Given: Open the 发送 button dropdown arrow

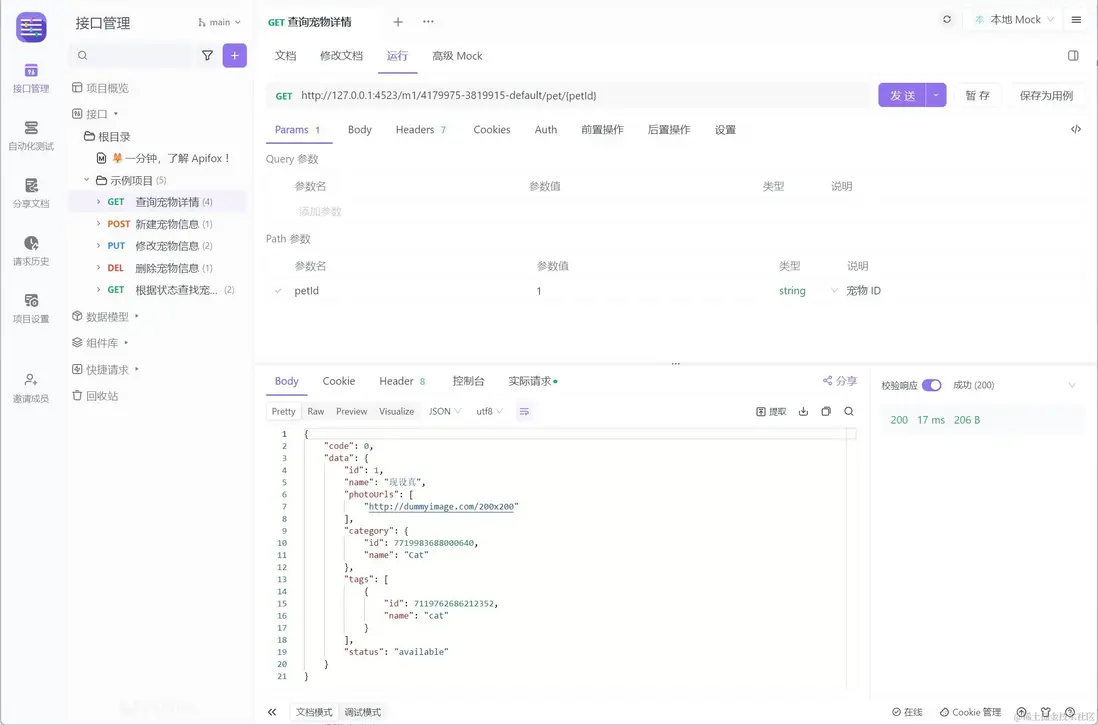Looking at the screenshot, I should [936, 95].
